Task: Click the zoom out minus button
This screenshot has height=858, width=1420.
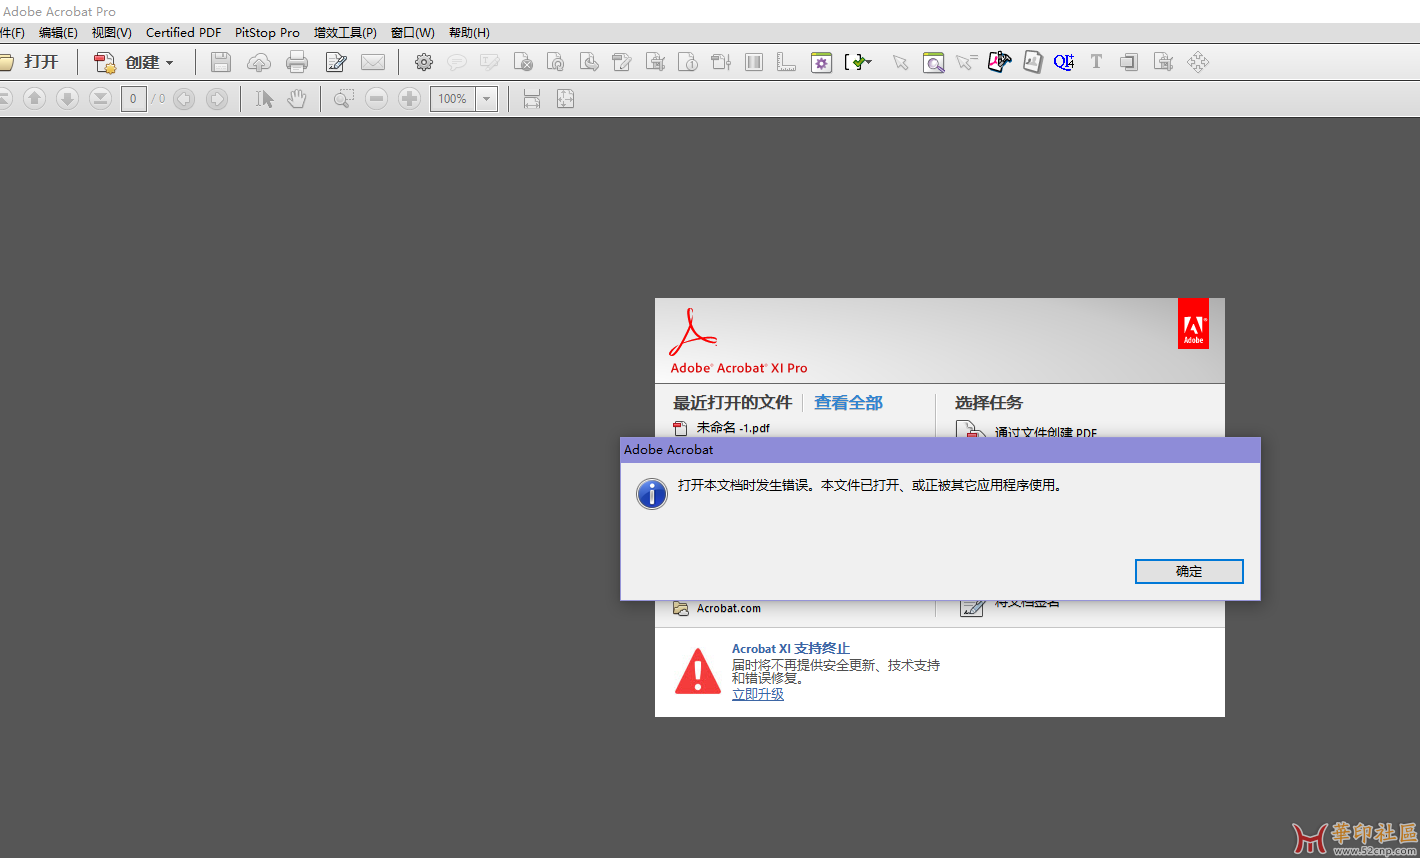Action: click(376, 99)
